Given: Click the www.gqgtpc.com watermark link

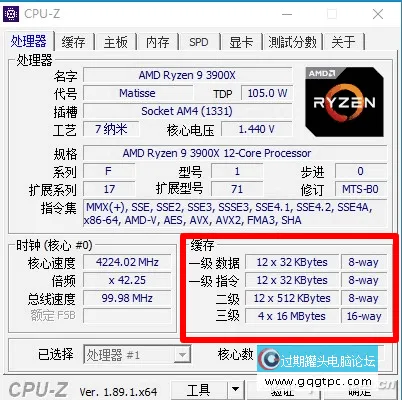Looking at the screenshot, I should [x=318, y=382].
